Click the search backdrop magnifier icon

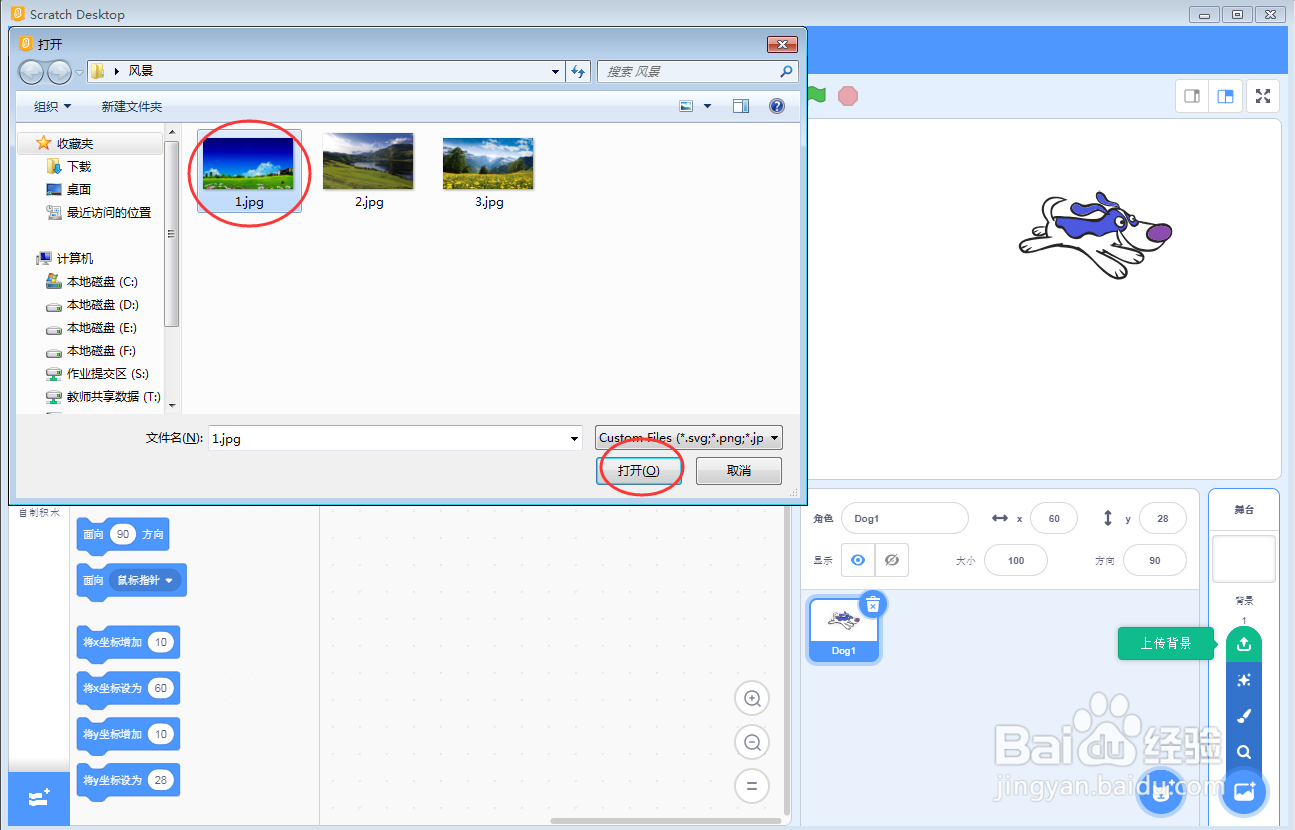[x=1244, y=752]
